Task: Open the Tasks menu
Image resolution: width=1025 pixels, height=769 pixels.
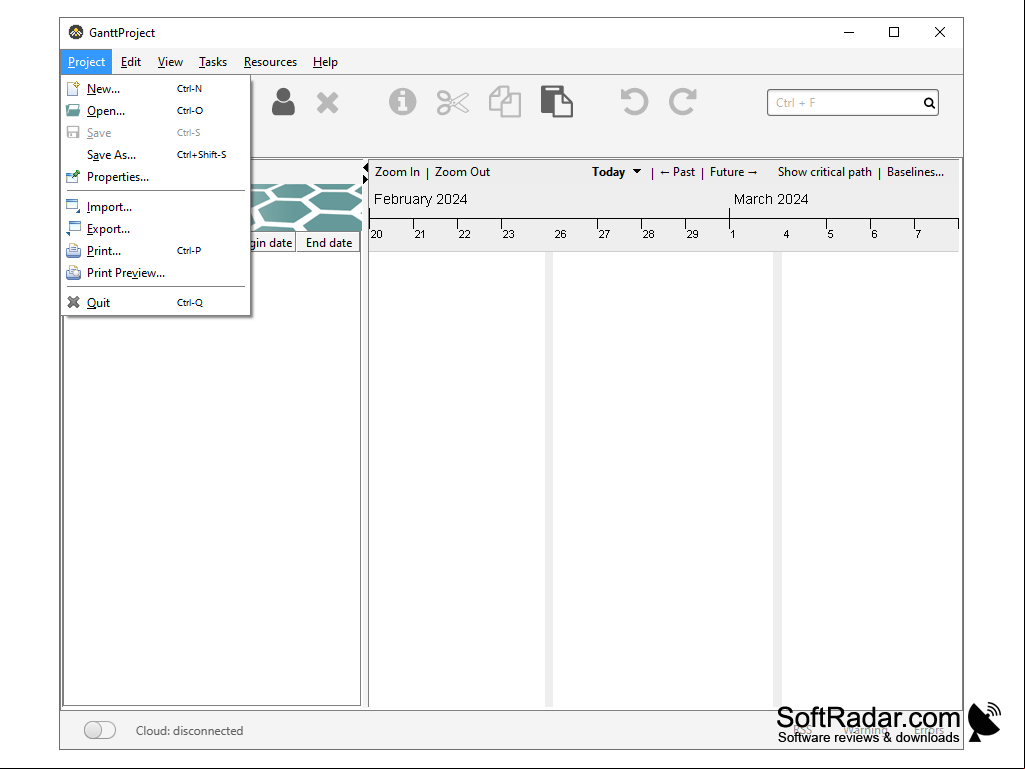Action: click(x=213, y=61)
